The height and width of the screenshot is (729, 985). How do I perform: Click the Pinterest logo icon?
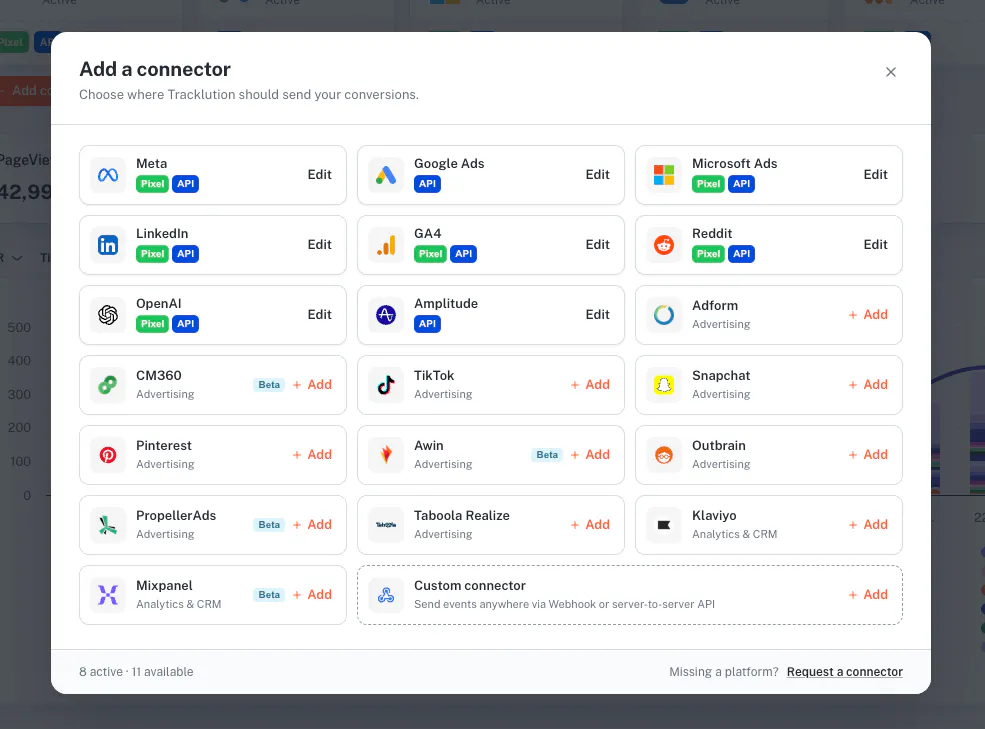pos(108,454)
